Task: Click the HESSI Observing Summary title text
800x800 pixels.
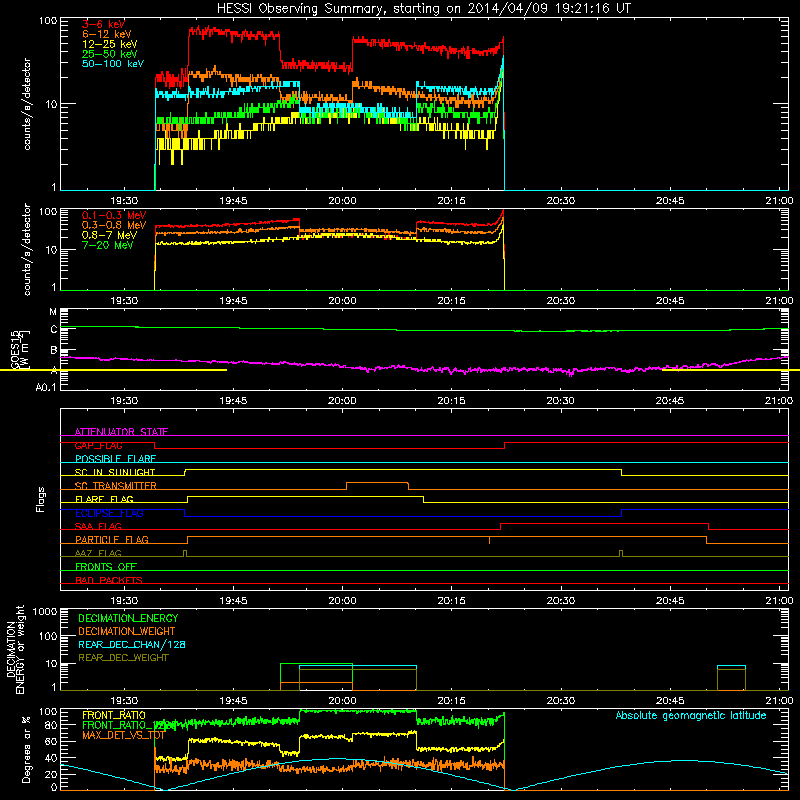Action: 423,8
